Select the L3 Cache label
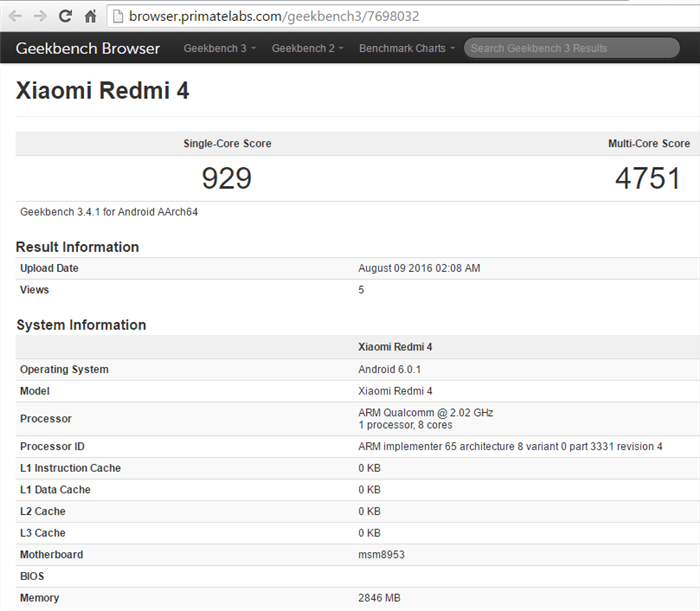 pos(43,533)
